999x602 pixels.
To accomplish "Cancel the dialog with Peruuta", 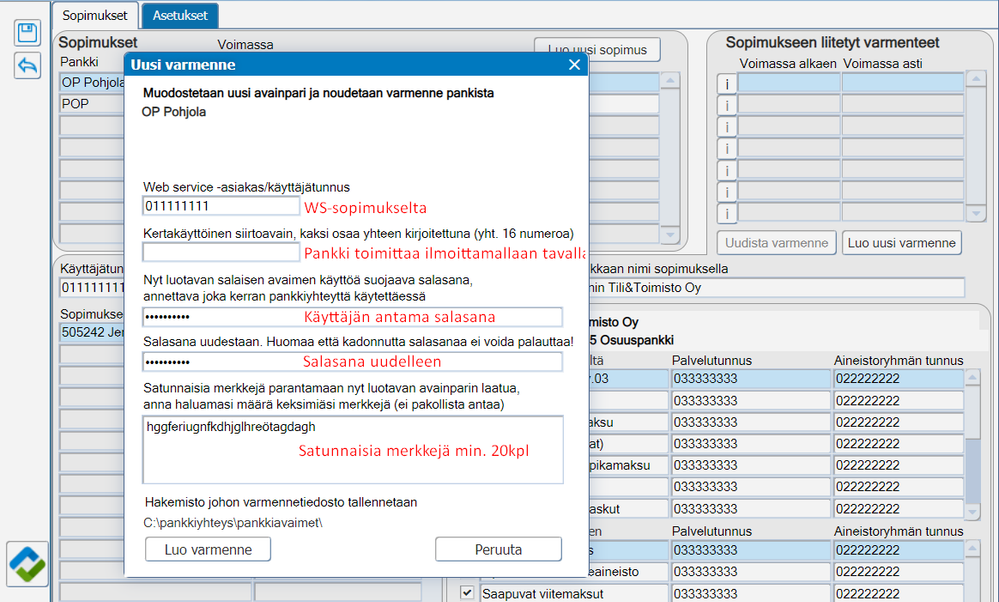I will point(498,549).
